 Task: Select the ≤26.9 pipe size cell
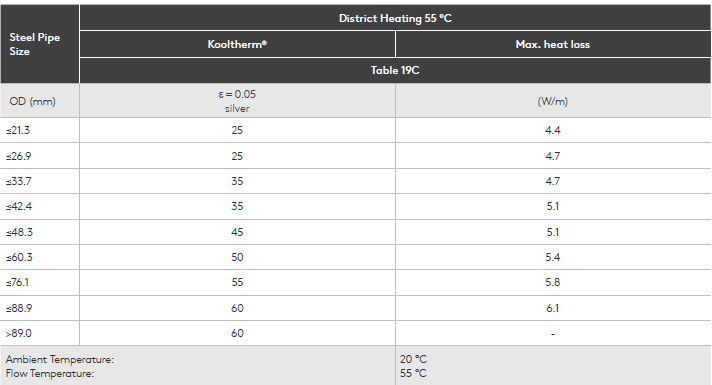(x=40, y=156)
